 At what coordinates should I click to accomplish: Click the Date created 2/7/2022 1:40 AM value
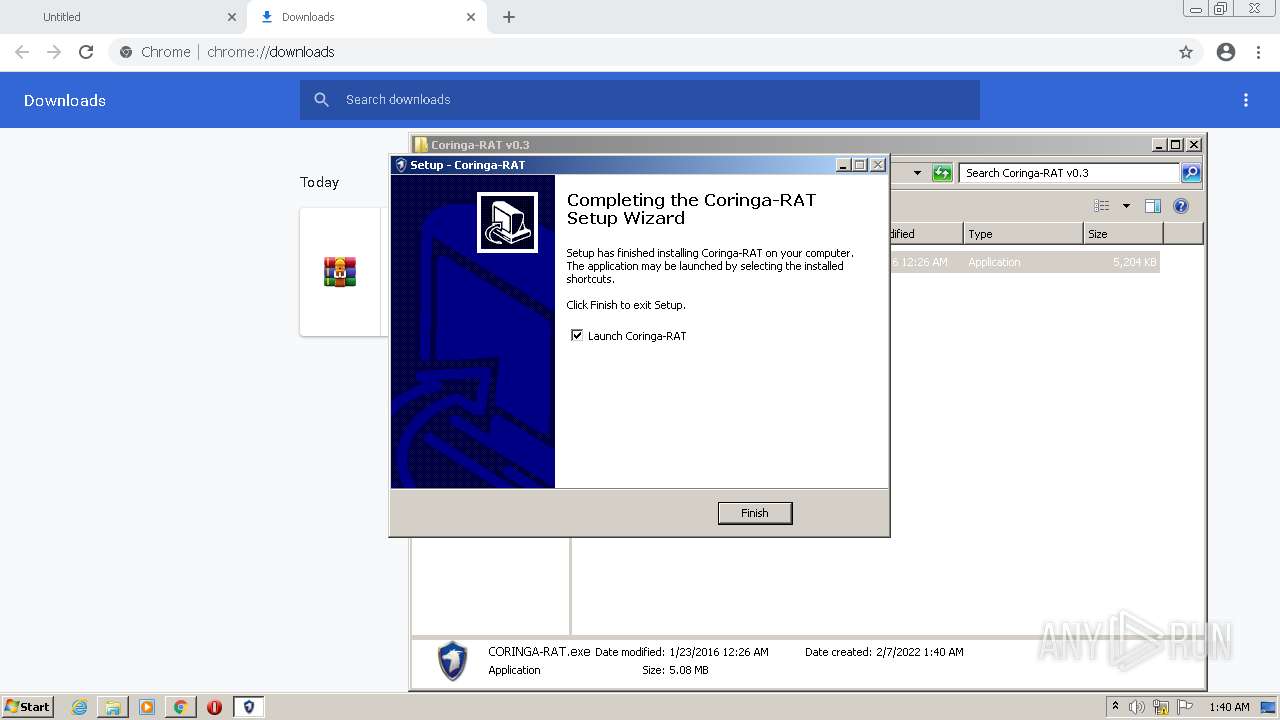pyautogui.click(x=918, y=652)
